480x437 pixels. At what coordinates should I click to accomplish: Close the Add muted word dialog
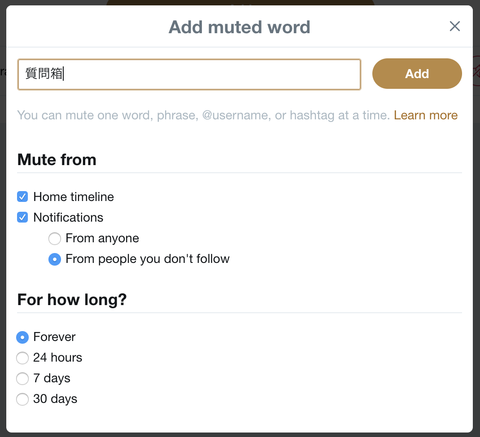tap(455, 26)
